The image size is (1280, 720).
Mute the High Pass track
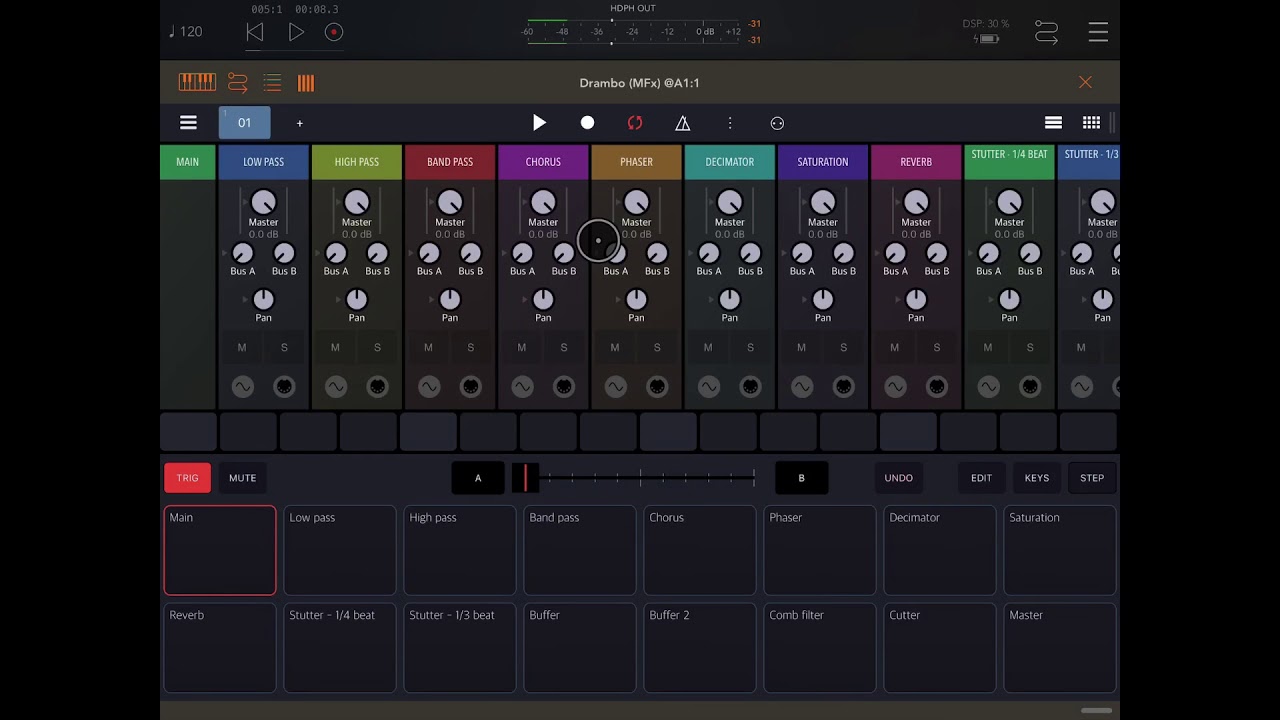click(335, 348)
